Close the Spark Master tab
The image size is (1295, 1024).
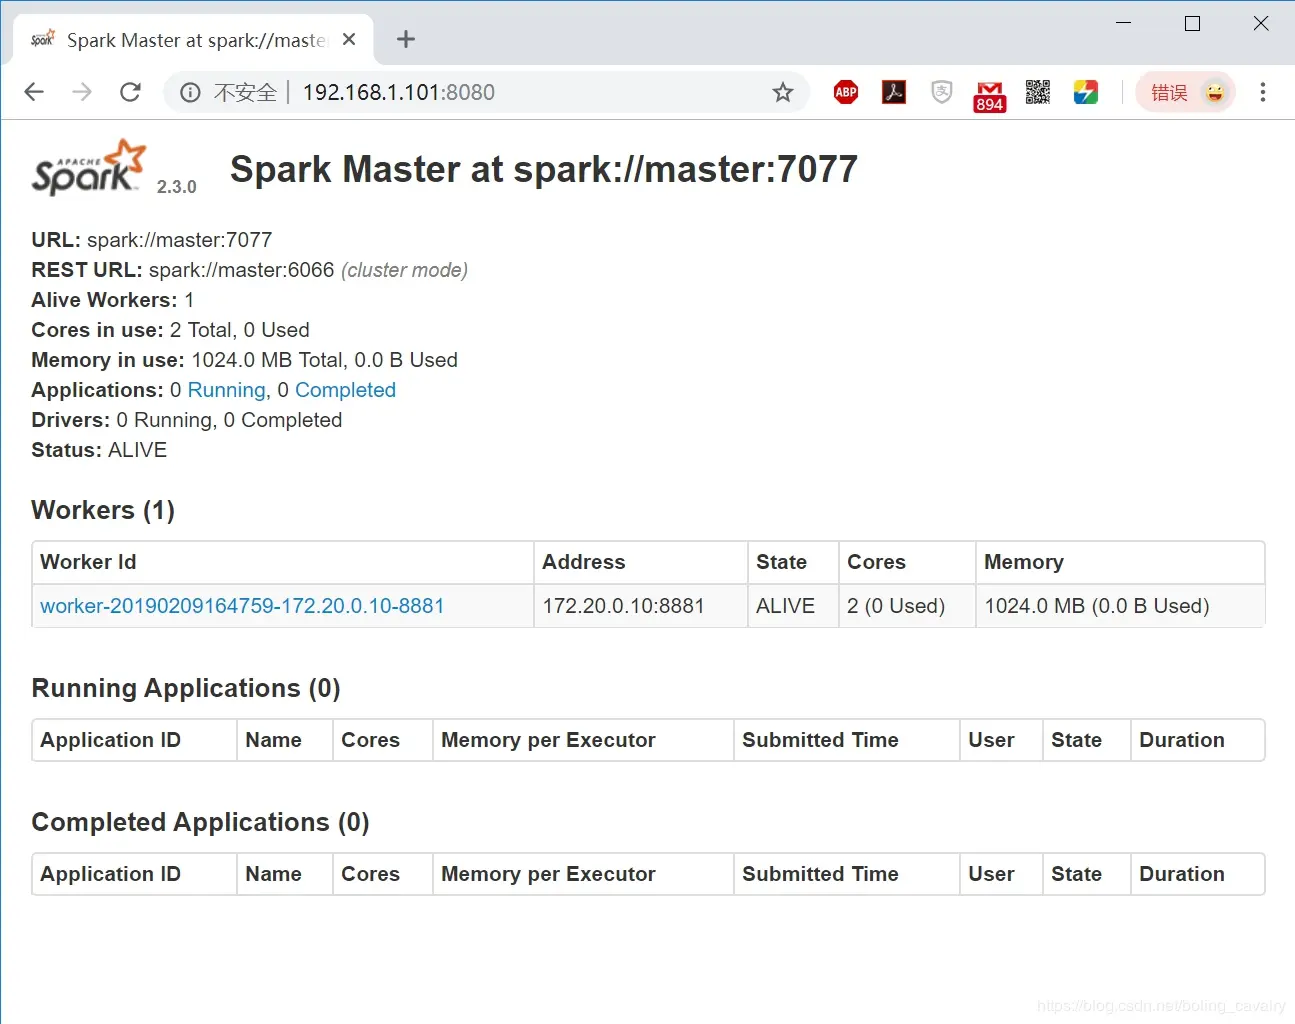(x=349, y=40)
